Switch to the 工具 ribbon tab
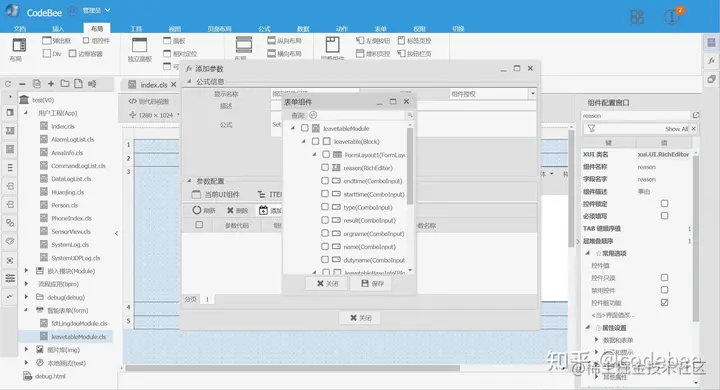Screen dimensions: 720x390 [x=136, y=28]
